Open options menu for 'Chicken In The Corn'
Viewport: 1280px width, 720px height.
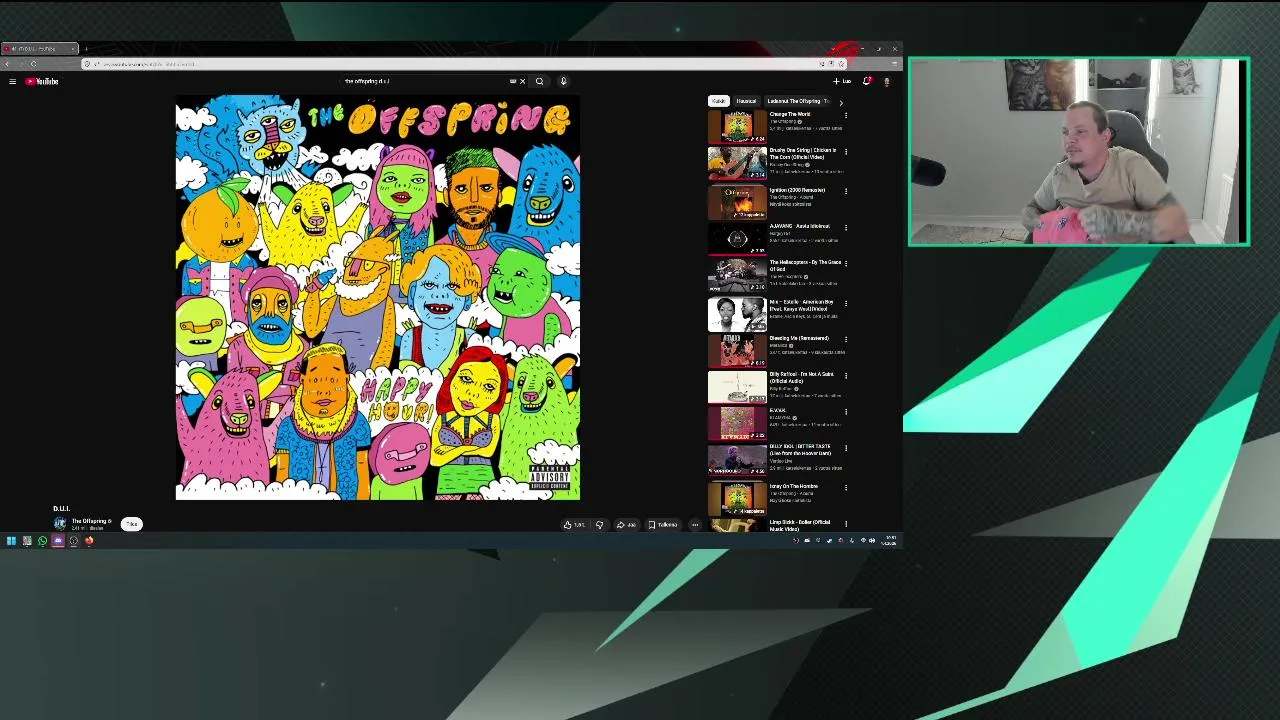(846, 151)
